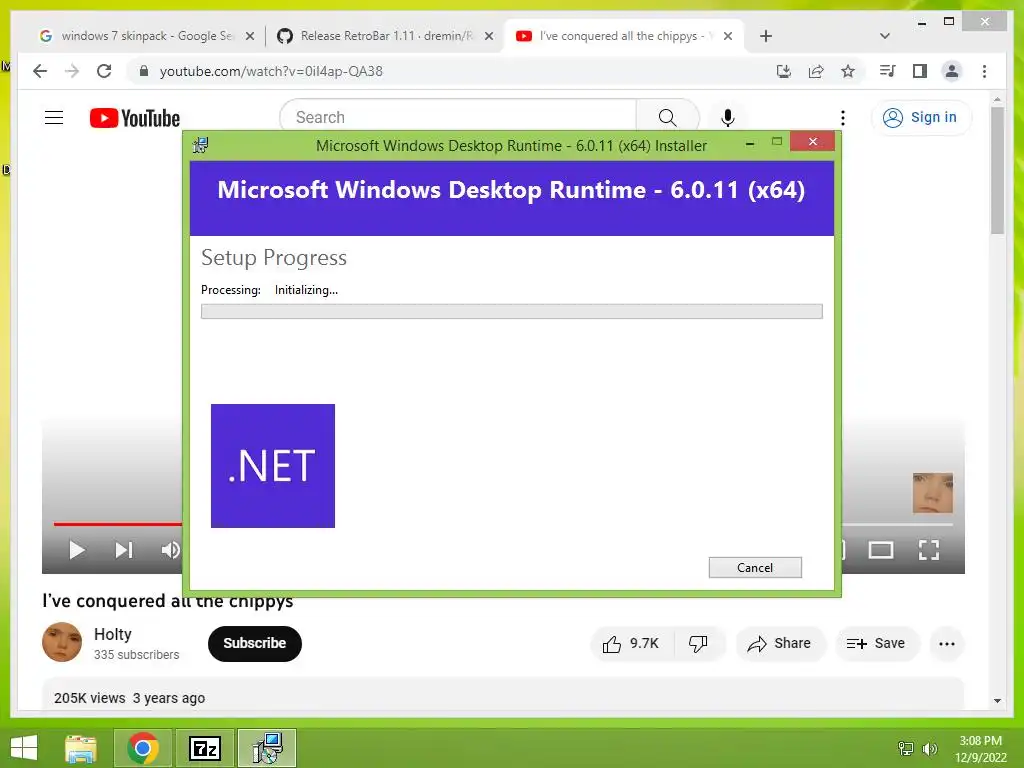Minimize the .NET installer window

tap(750, 143)
